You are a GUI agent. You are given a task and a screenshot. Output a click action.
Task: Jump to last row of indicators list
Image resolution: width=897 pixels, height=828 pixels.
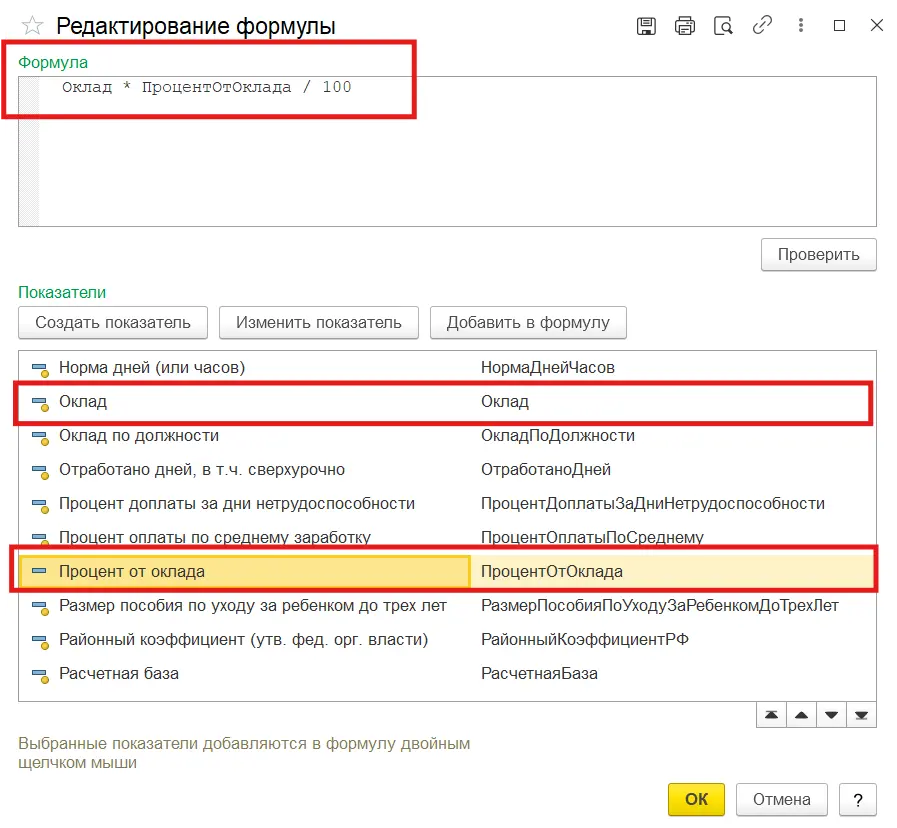tap(861, 716)
